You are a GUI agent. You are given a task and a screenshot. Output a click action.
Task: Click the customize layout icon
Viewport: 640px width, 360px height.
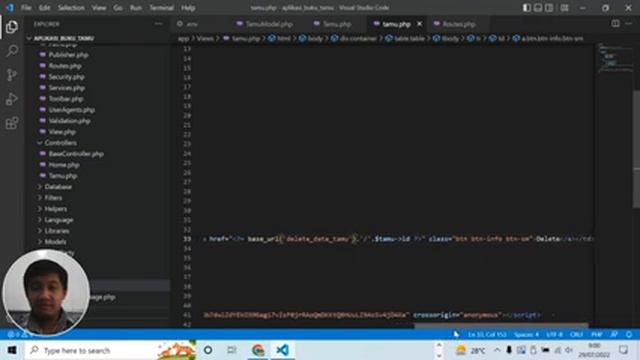564,8
